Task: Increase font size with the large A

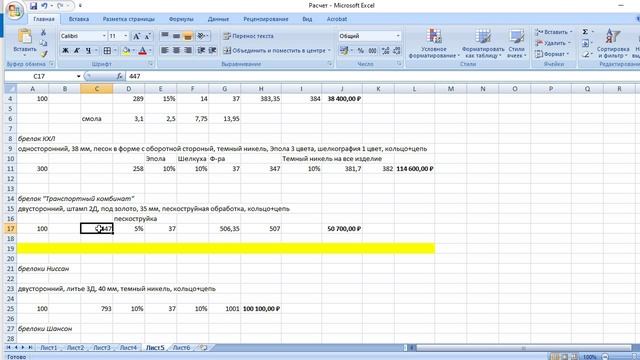Action: [137, 36]
